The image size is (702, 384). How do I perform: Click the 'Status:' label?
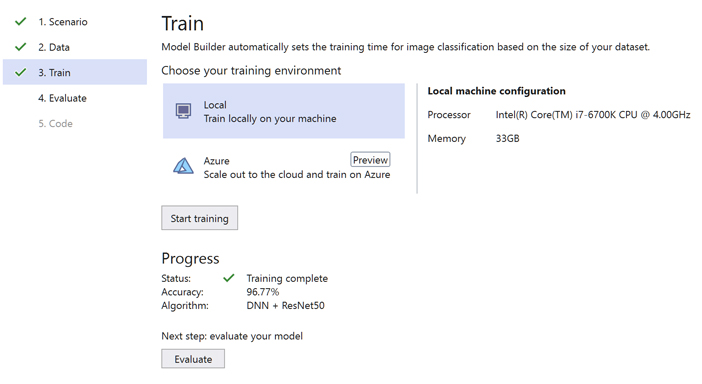(176, 278)
